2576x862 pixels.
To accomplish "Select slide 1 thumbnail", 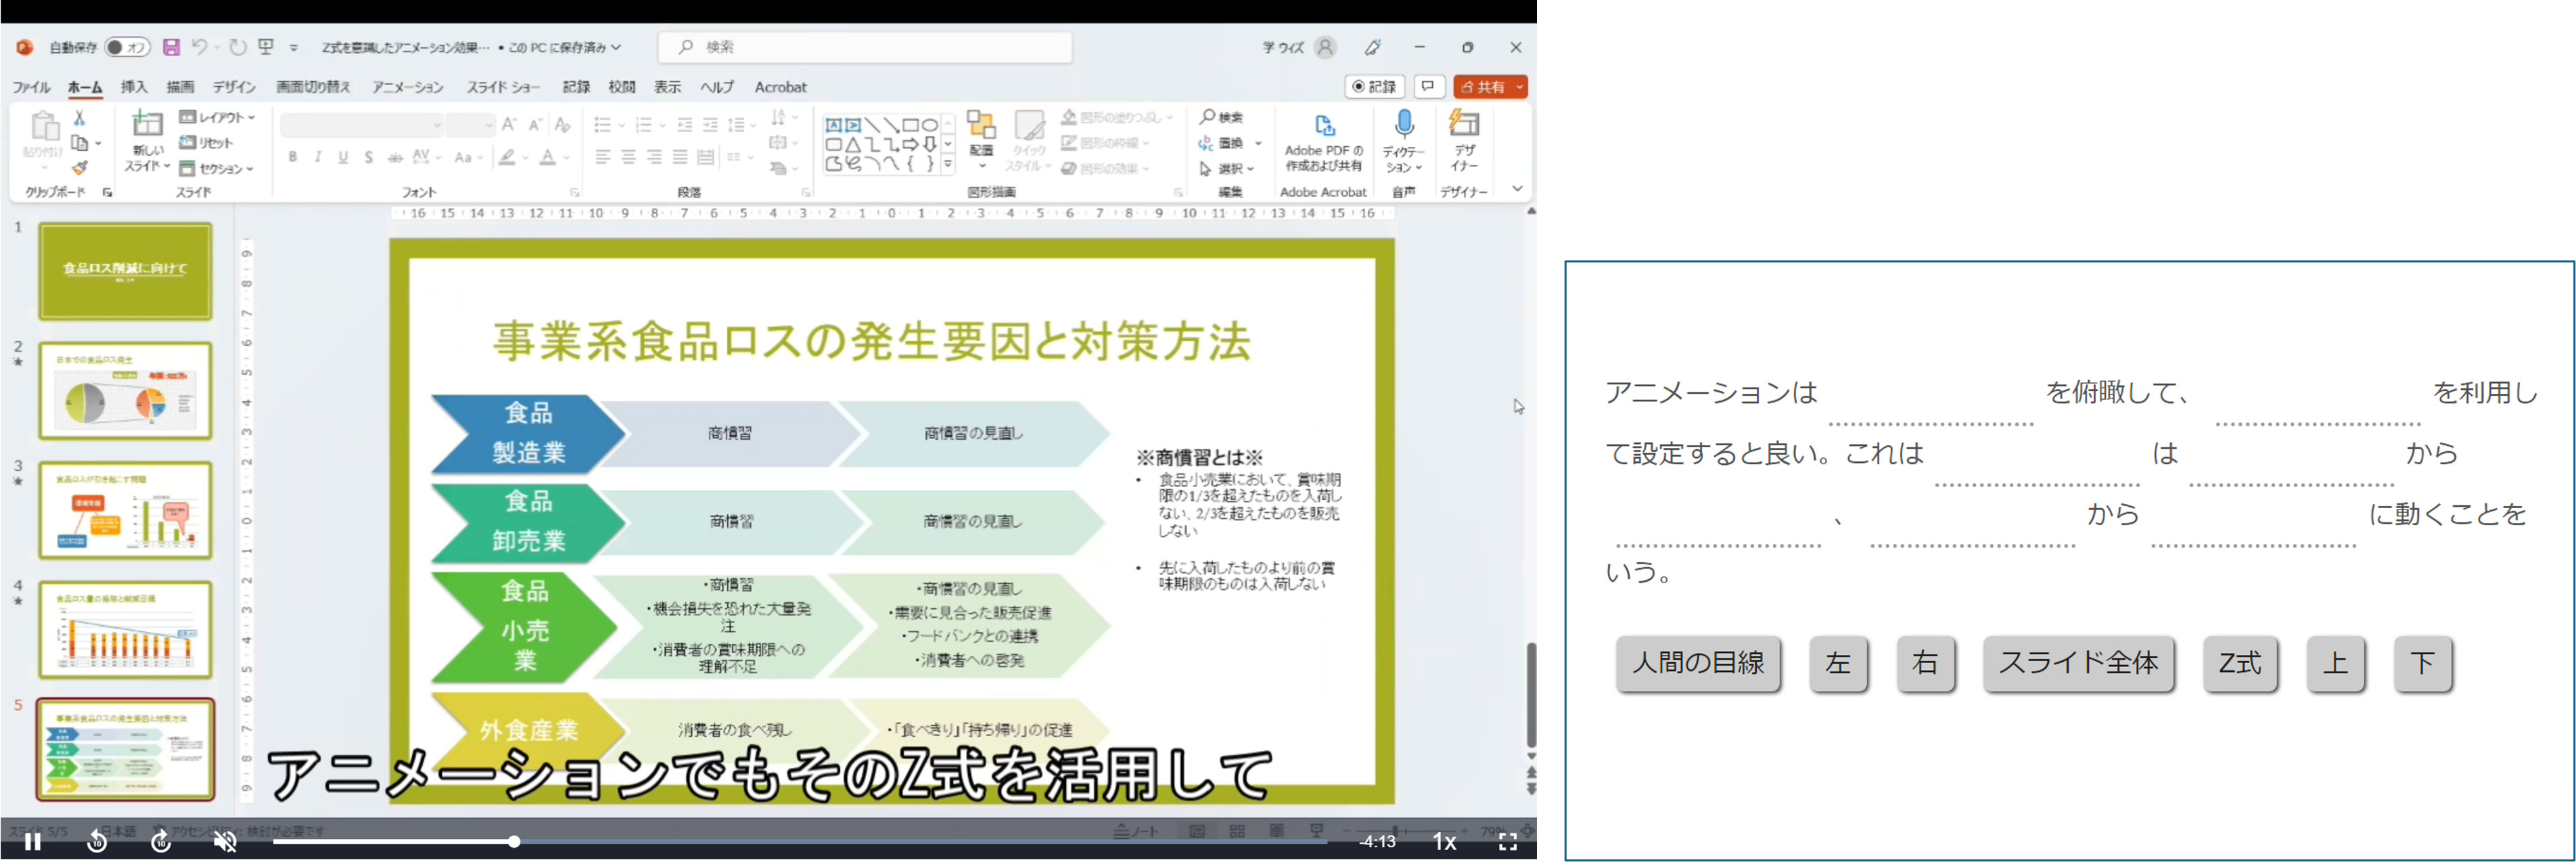I will click(x=126, y=271).
